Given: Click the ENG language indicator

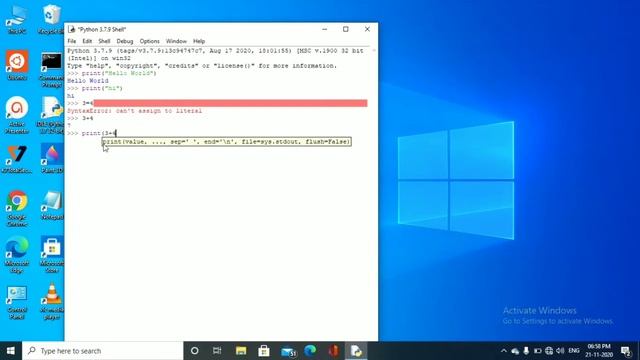Looking at the screenshot, I should click(573, 351).
